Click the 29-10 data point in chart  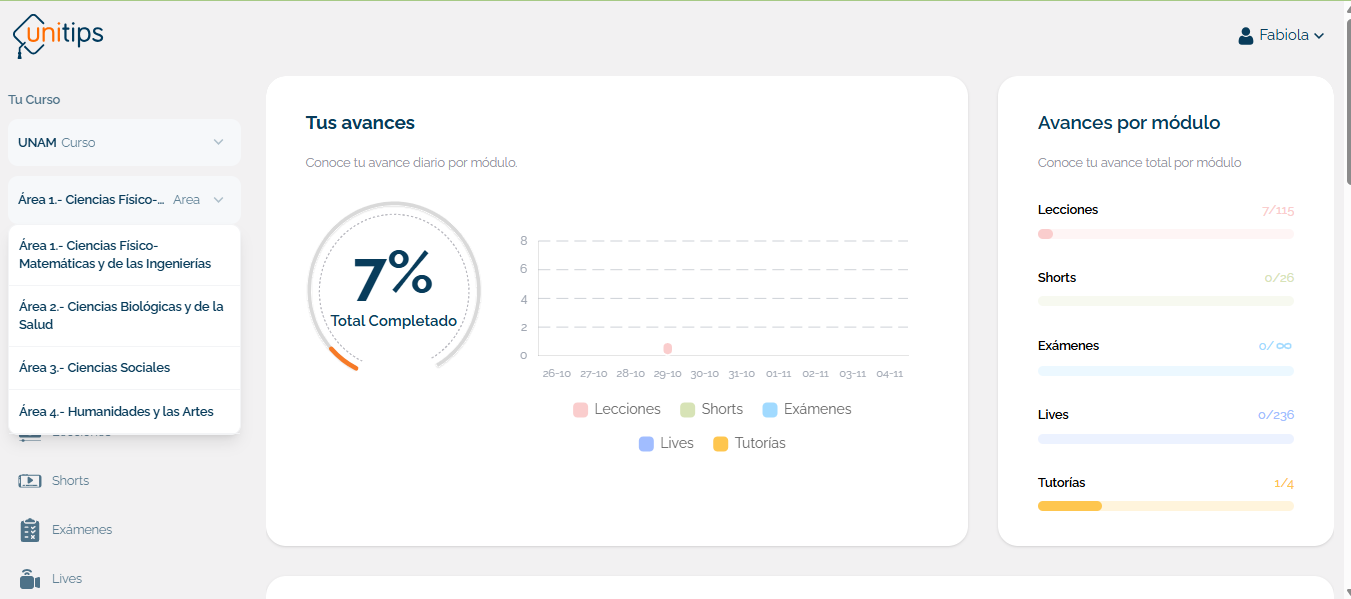pyautogui.click(x=667, y=349)
